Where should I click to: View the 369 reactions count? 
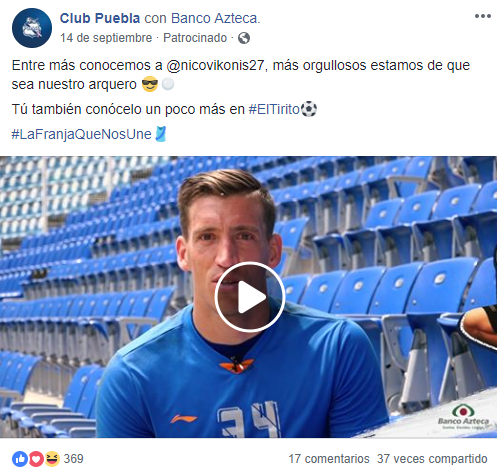pos(73,459)
